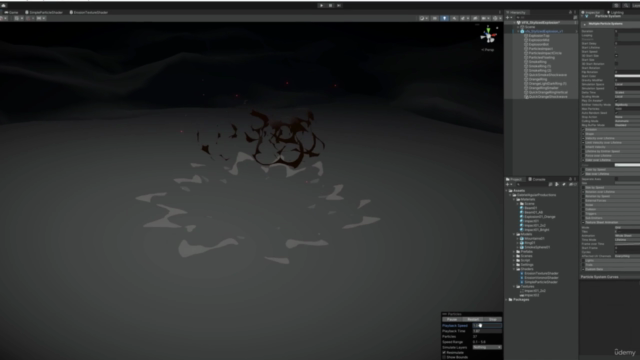Open the draw mode dropdown in the Scene toolbar
The width and height of the screenshot is (640, 360).
pyautogui.click(x=423, y=18)
